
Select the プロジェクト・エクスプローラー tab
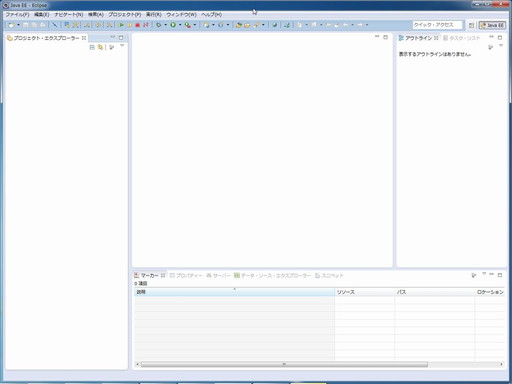click(x=46, y=38)
